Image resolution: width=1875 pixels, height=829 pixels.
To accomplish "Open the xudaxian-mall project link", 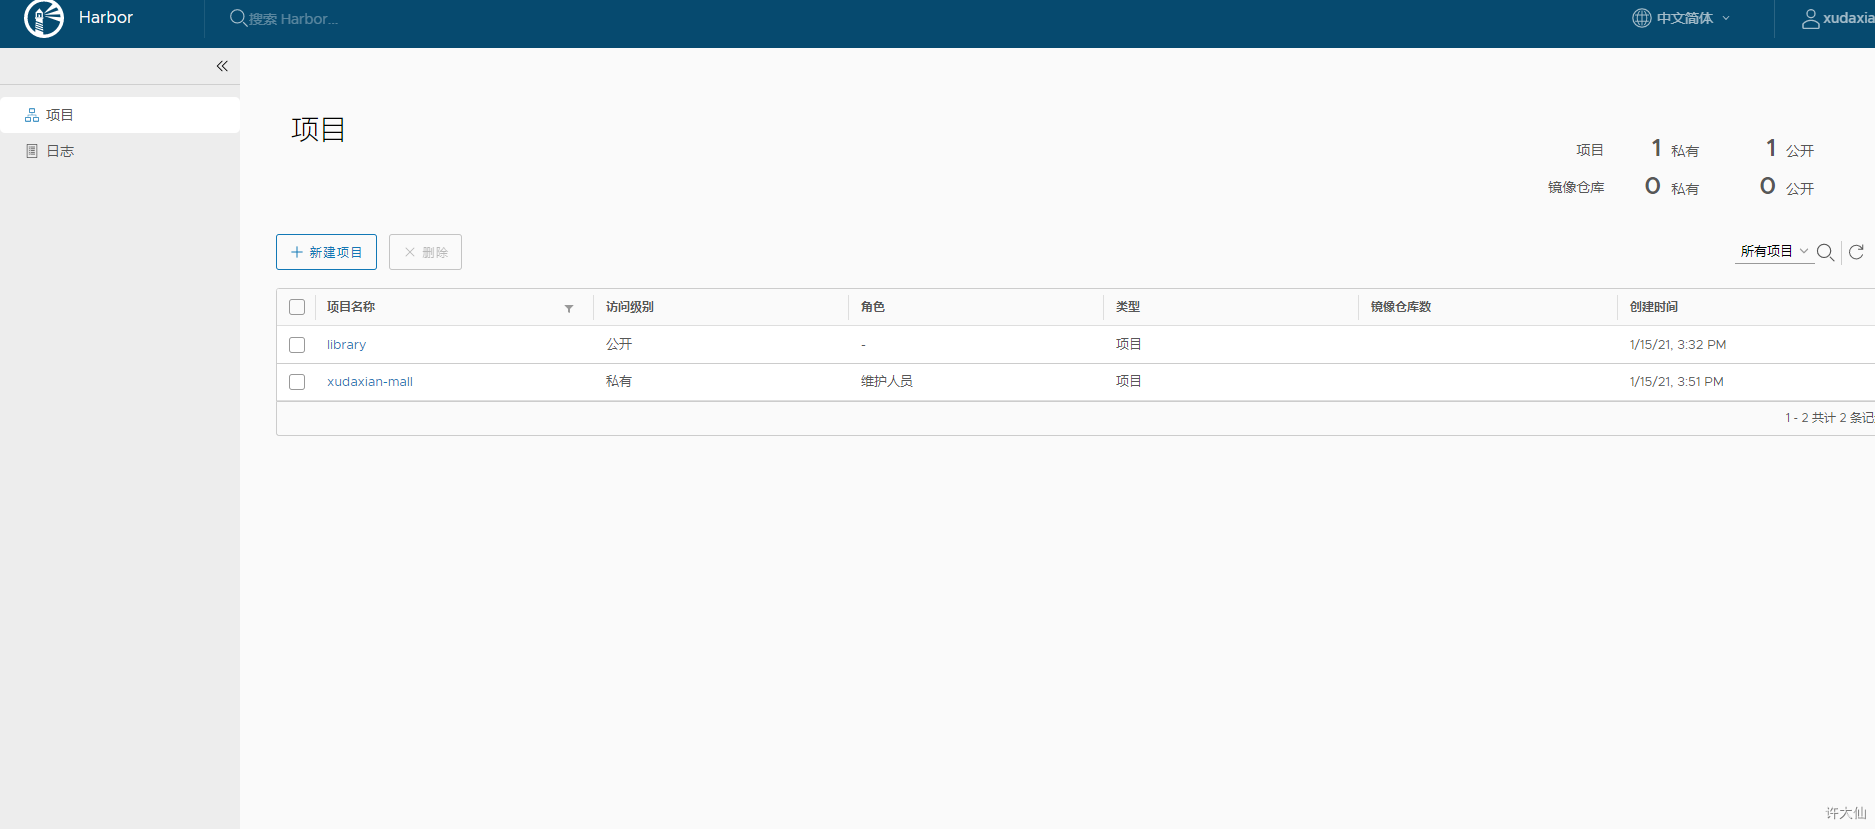I will click(370, 382).
